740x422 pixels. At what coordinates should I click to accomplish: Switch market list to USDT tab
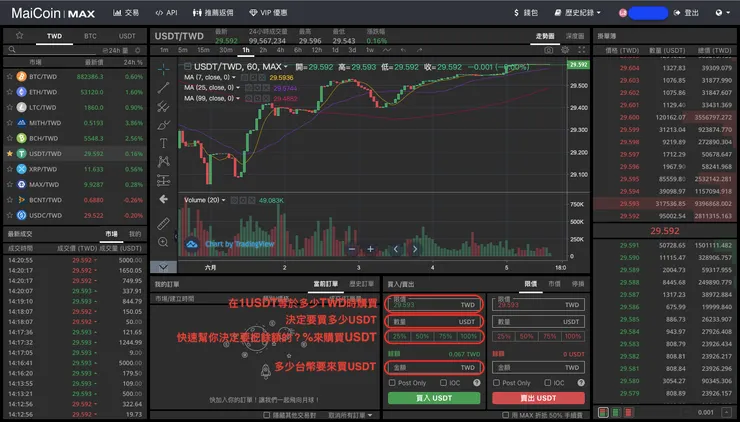coord(126,36)
